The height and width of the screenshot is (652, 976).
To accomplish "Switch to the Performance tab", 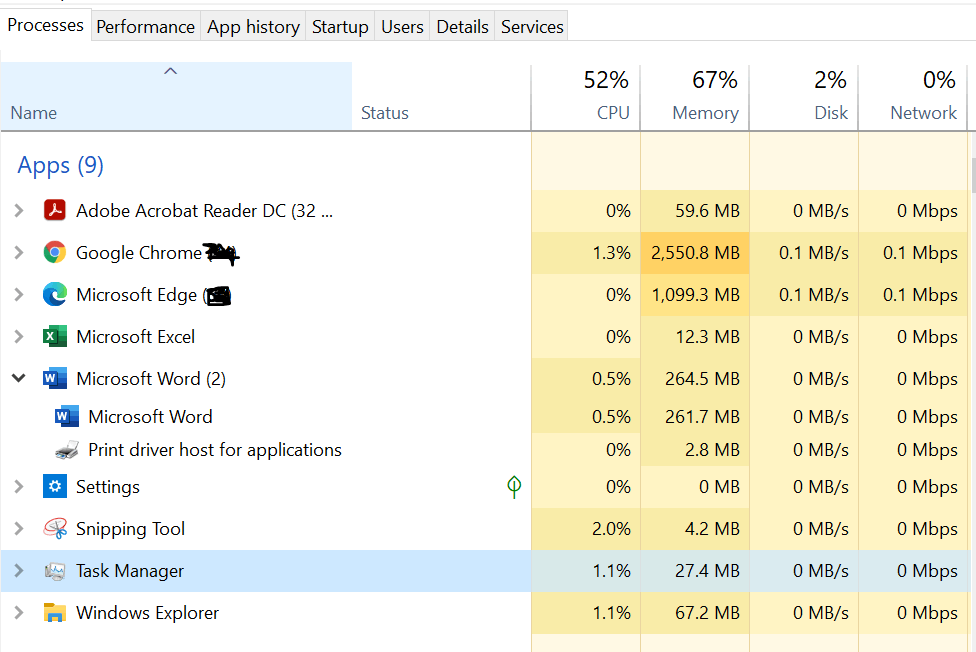I will tap(146, 27).
